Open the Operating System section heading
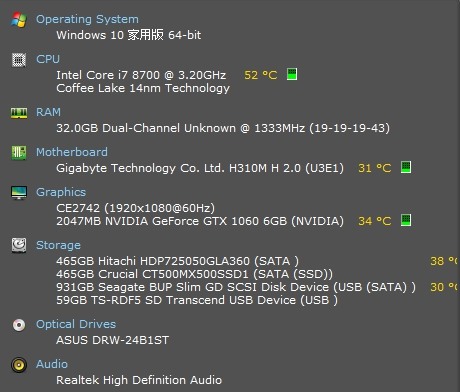 87,19
